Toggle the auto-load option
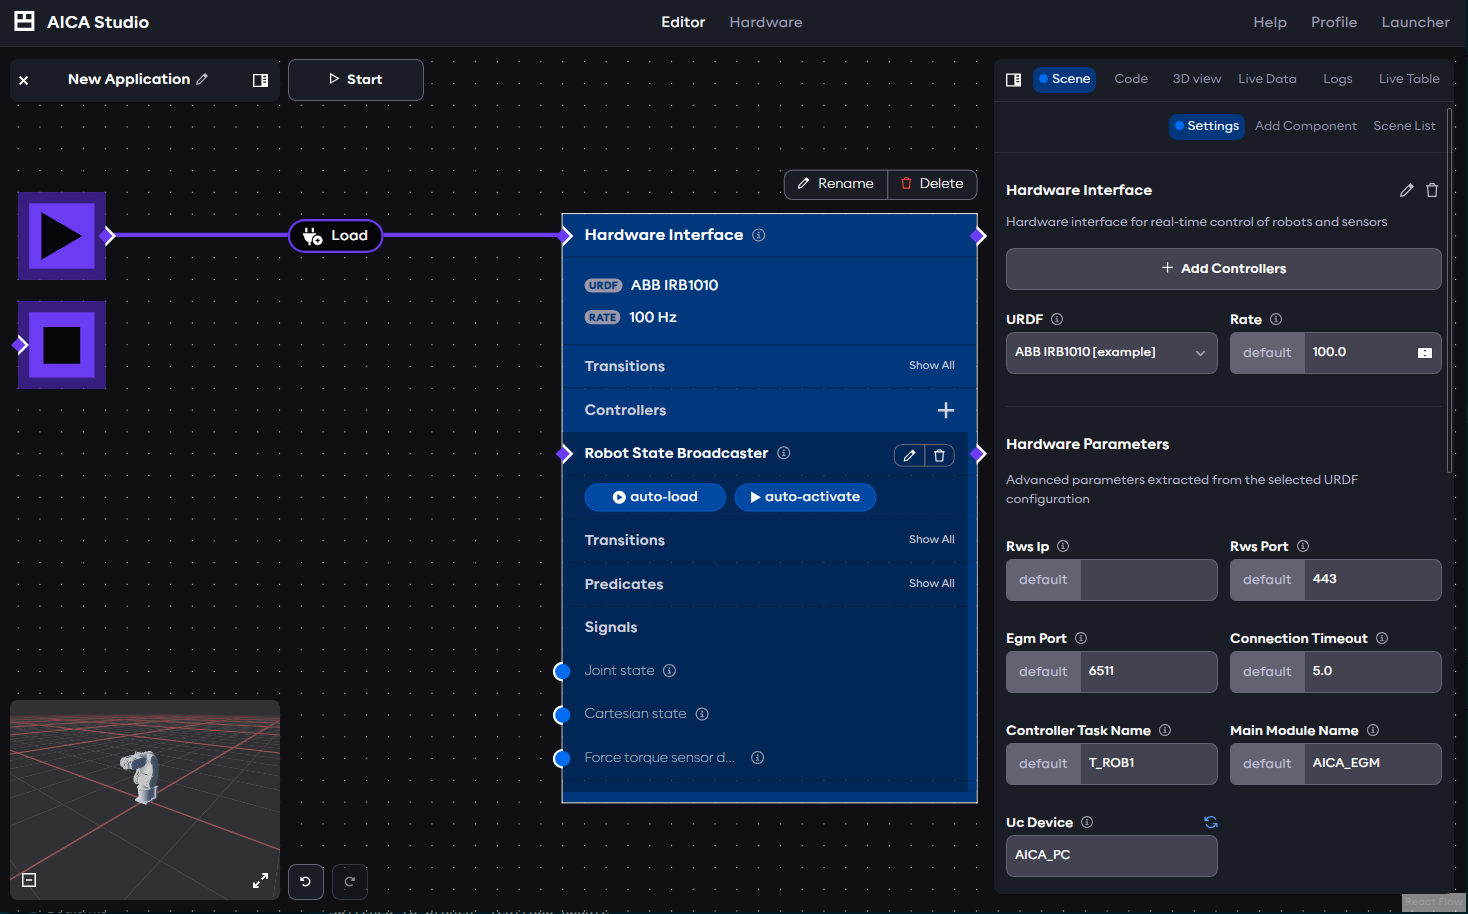 click(655, 497)
